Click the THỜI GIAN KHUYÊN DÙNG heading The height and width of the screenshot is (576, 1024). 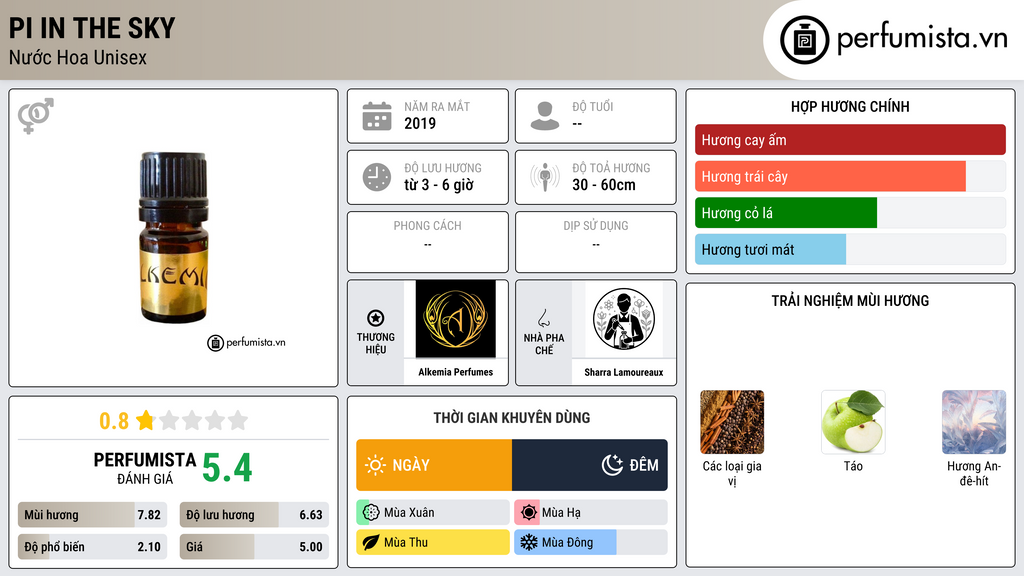[x=512, y=418]
